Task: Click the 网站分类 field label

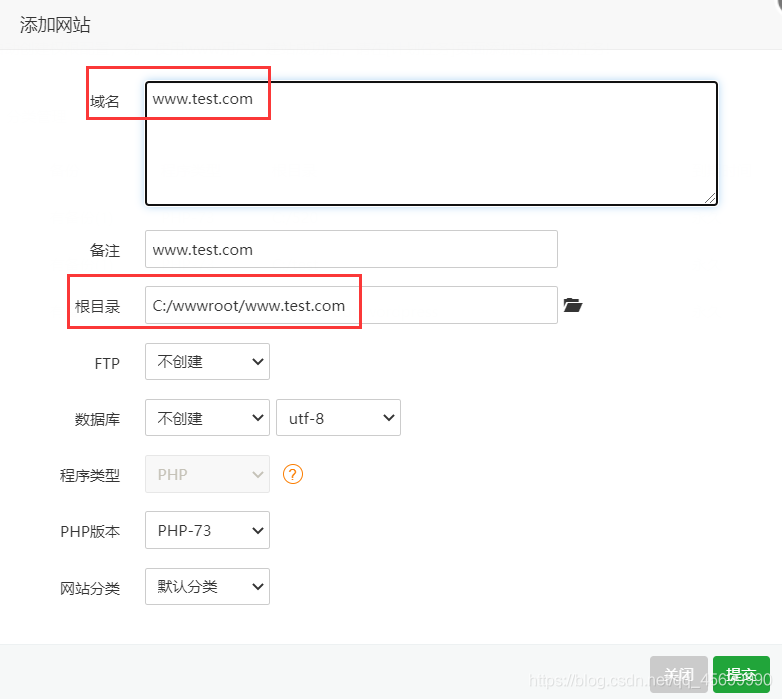Action: [90, 588]
